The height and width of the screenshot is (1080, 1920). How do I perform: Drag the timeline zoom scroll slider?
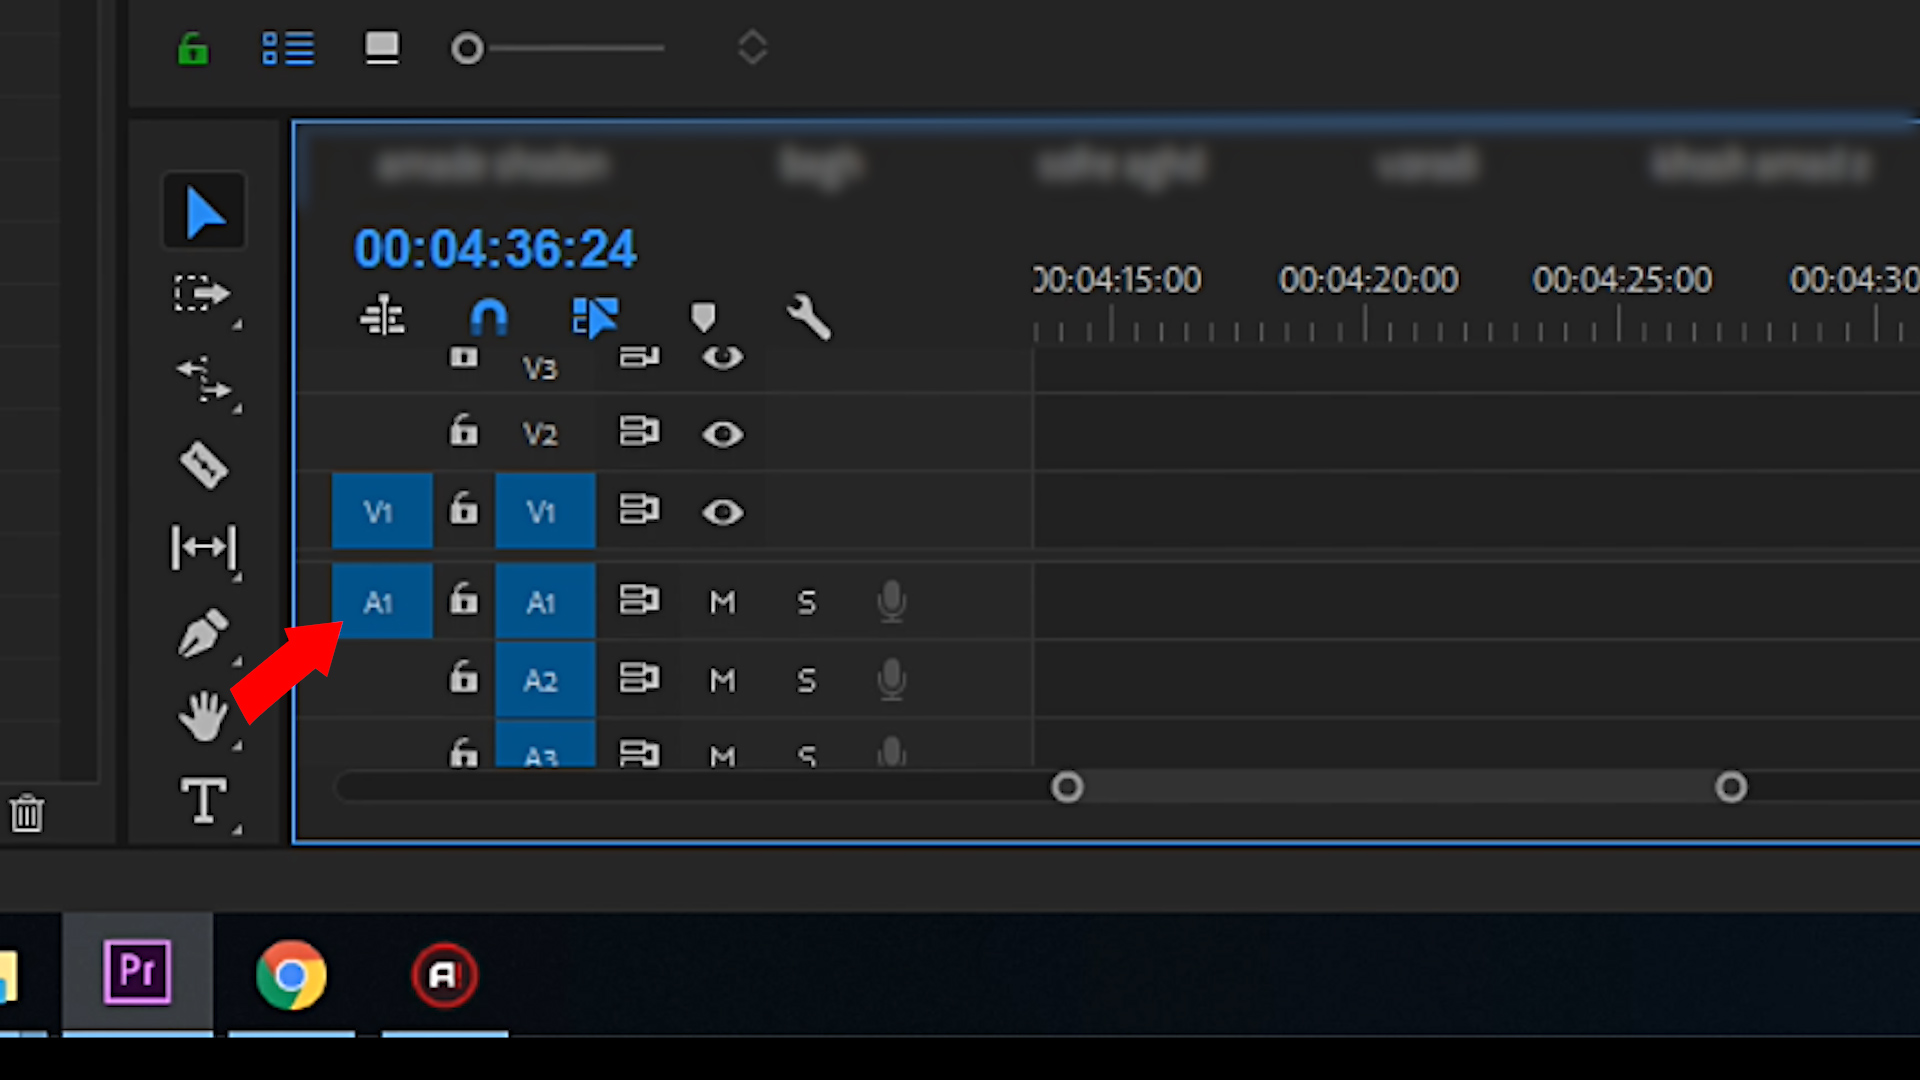[1398, 787]
